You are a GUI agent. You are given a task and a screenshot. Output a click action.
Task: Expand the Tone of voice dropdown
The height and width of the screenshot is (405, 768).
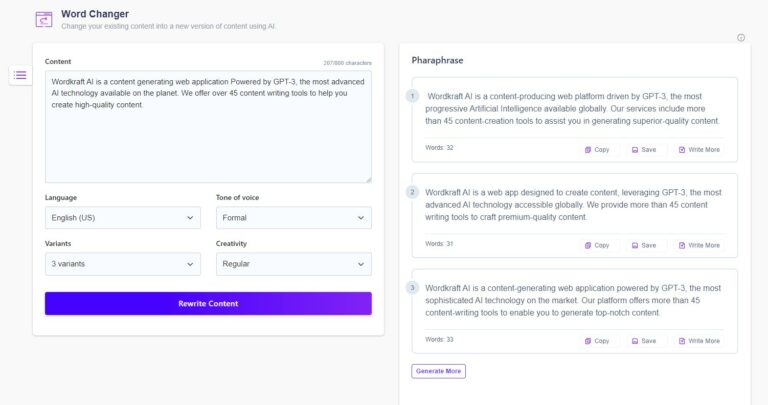[293, 217]
